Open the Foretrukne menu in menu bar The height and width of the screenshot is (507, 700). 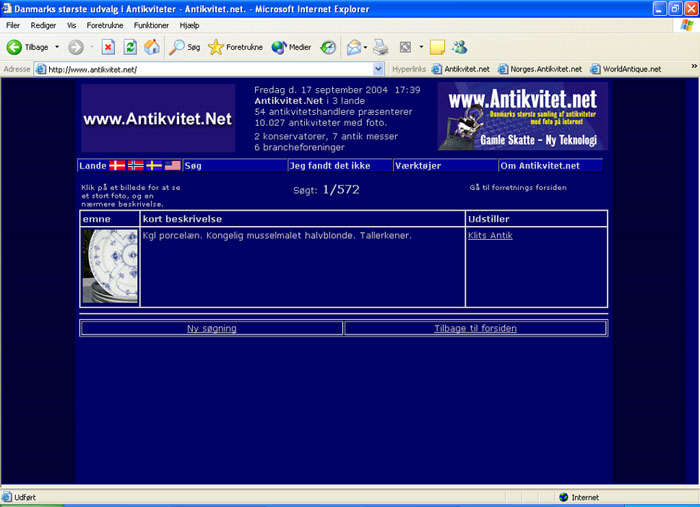click(x=105, y=25)
